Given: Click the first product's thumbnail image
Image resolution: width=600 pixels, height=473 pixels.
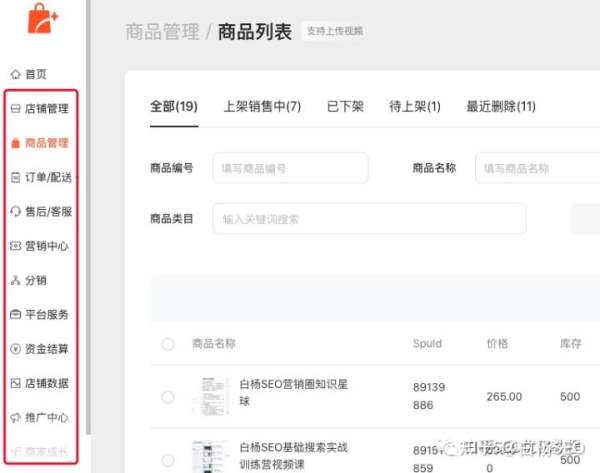Looking at the screenshot, I should [x=209, y=397].
